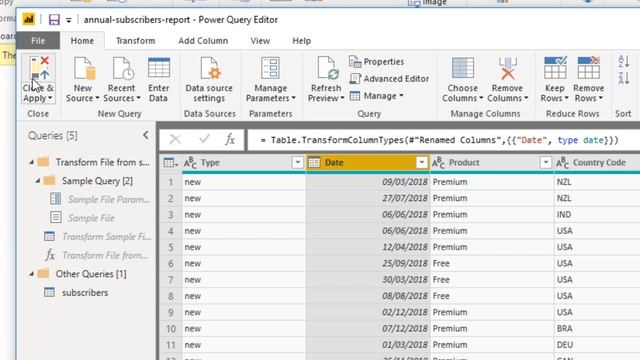Select the BRA country code cell
The image size is (640, 360).
[597, 329]
